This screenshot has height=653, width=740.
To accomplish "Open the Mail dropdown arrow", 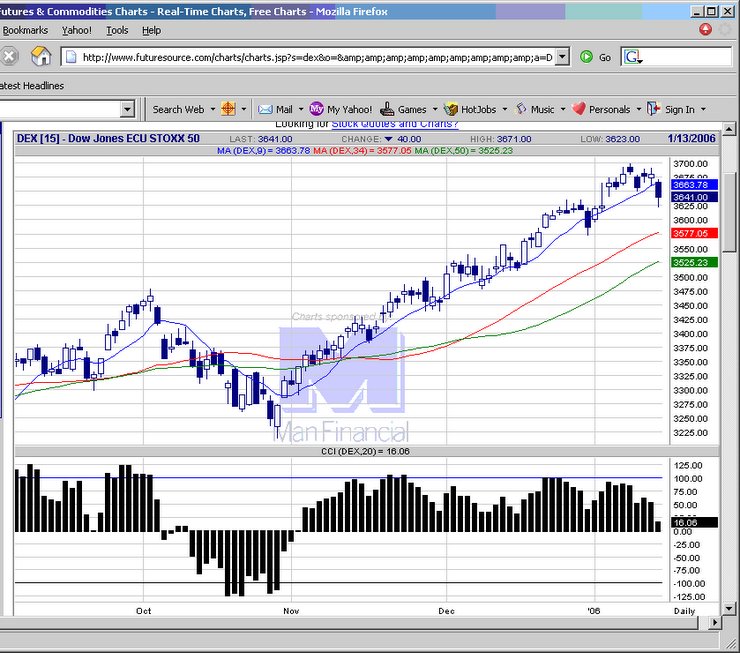I will tap(301, 109).
